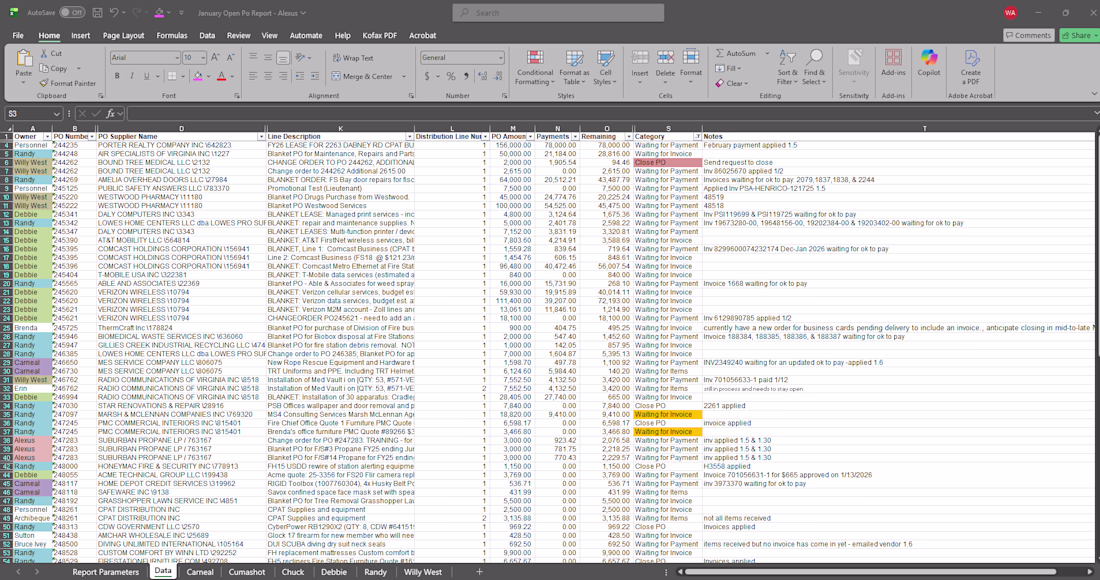The height and width of the screenshot is (580, 1100).
Task: Open Format cells menu
Action: point(690,67)
